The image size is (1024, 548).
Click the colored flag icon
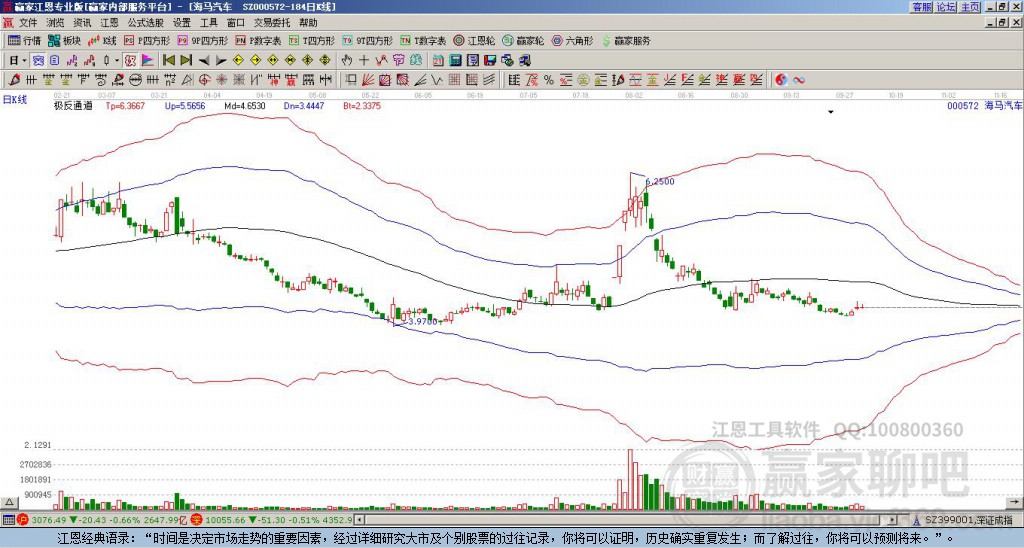coord(148,61)
